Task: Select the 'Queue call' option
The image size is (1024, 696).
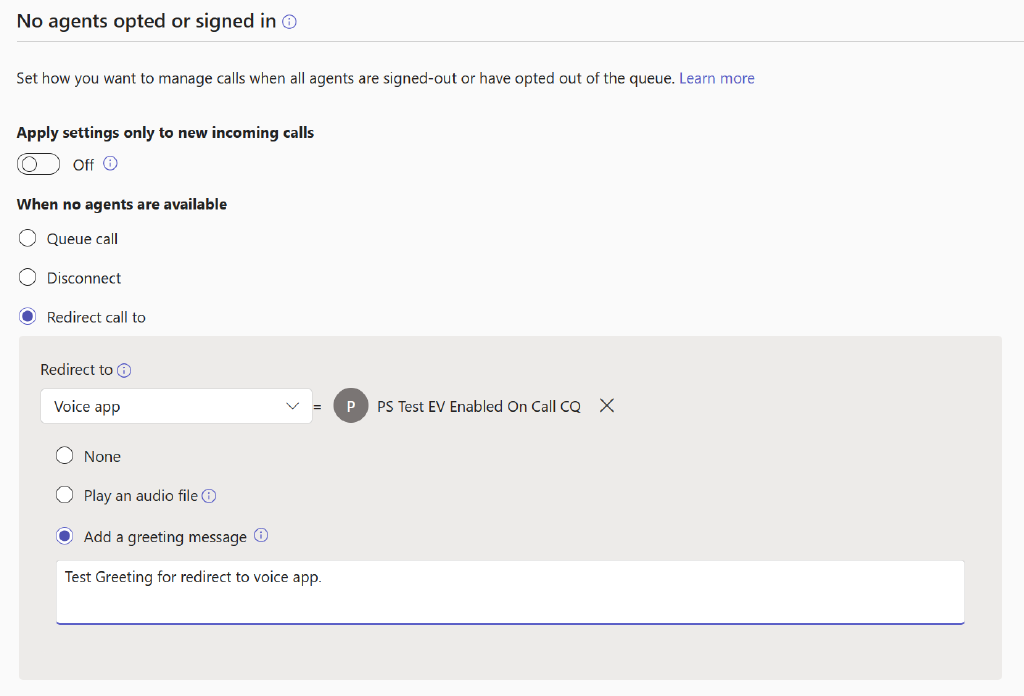Action: (x=27, y=238)
